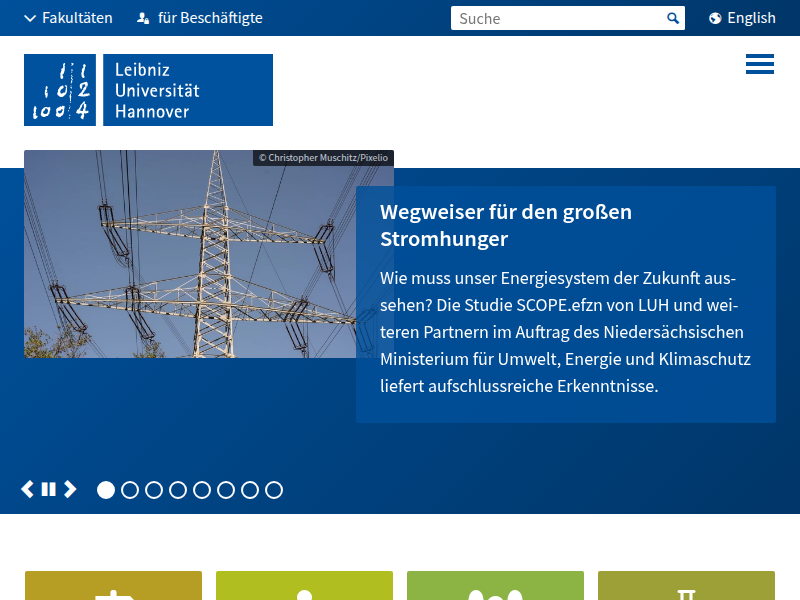This screenshot has height=600, width=800.
Task: Open the olive-colored tile
Action: click(686, 586)
